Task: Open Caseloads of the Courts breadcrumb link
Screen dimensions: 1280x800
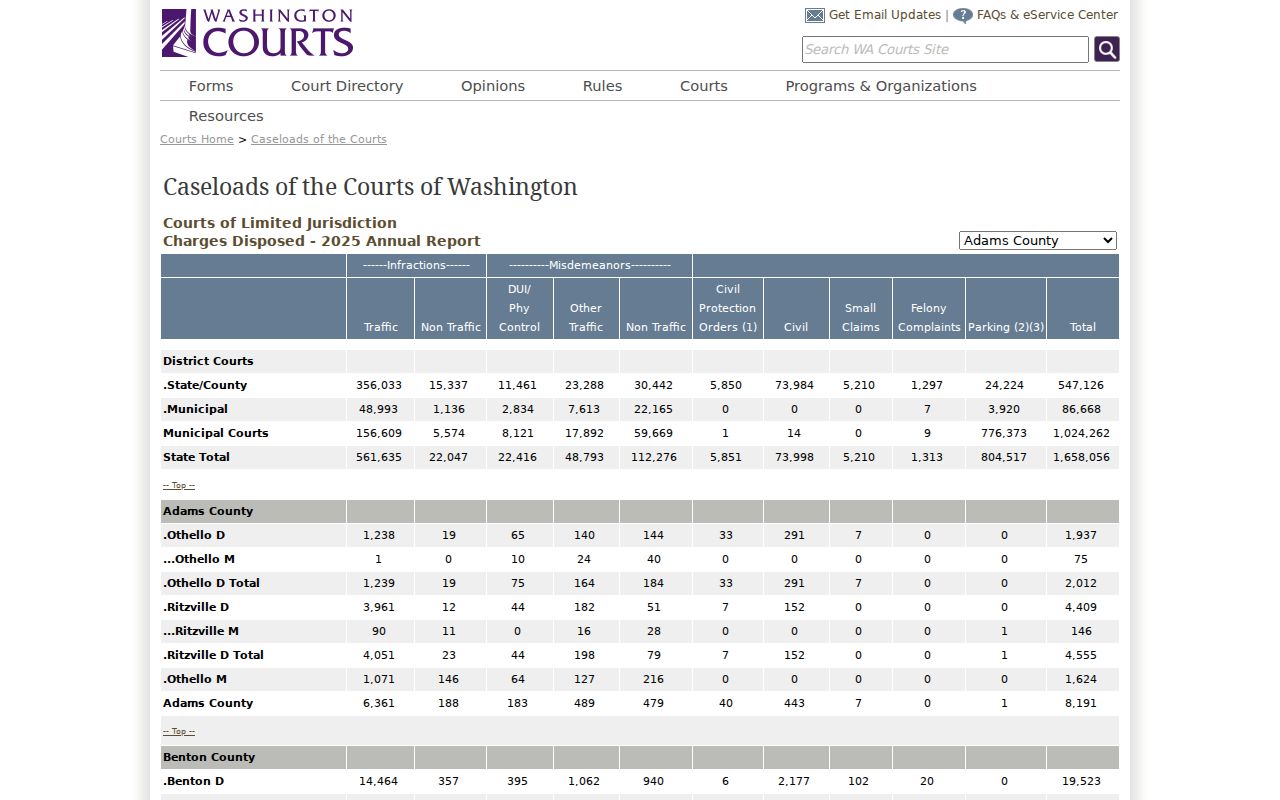Action: tap(319, 139)
